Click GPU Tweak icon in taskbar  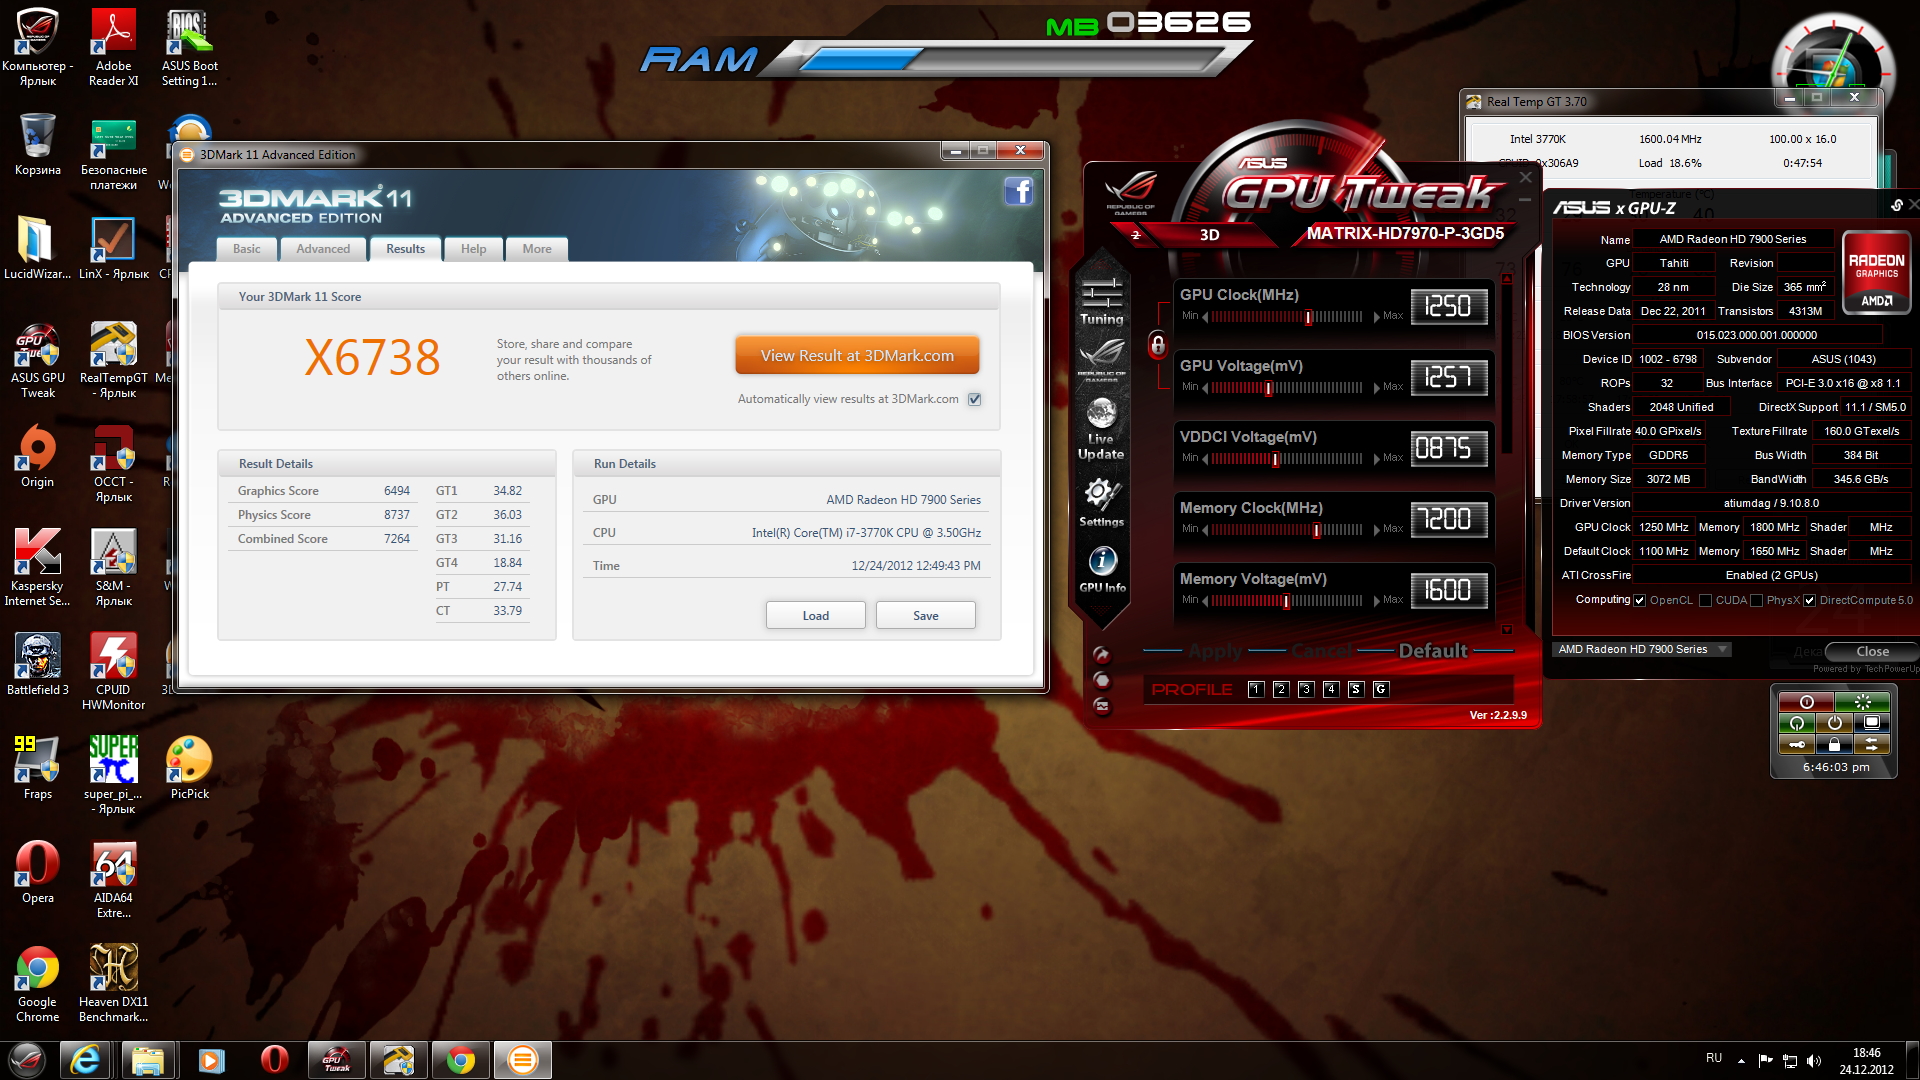pos(337,1060)
